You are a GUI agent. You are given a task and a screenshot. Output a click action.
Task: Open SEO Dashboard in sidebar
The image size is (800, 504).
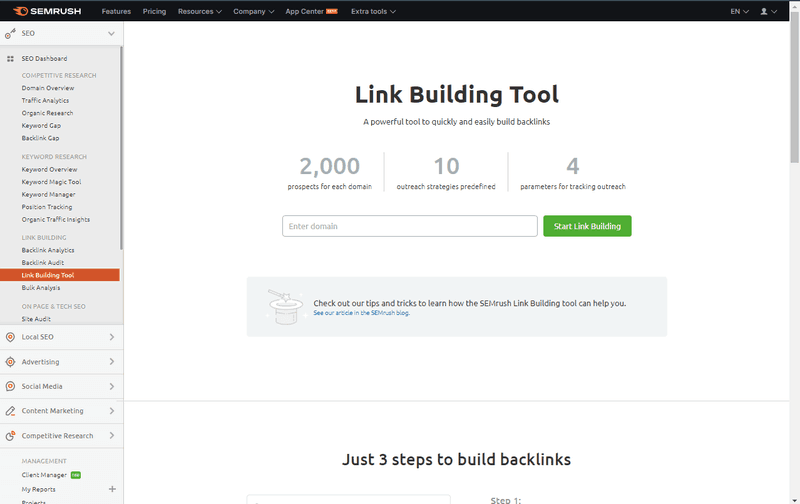44,59
